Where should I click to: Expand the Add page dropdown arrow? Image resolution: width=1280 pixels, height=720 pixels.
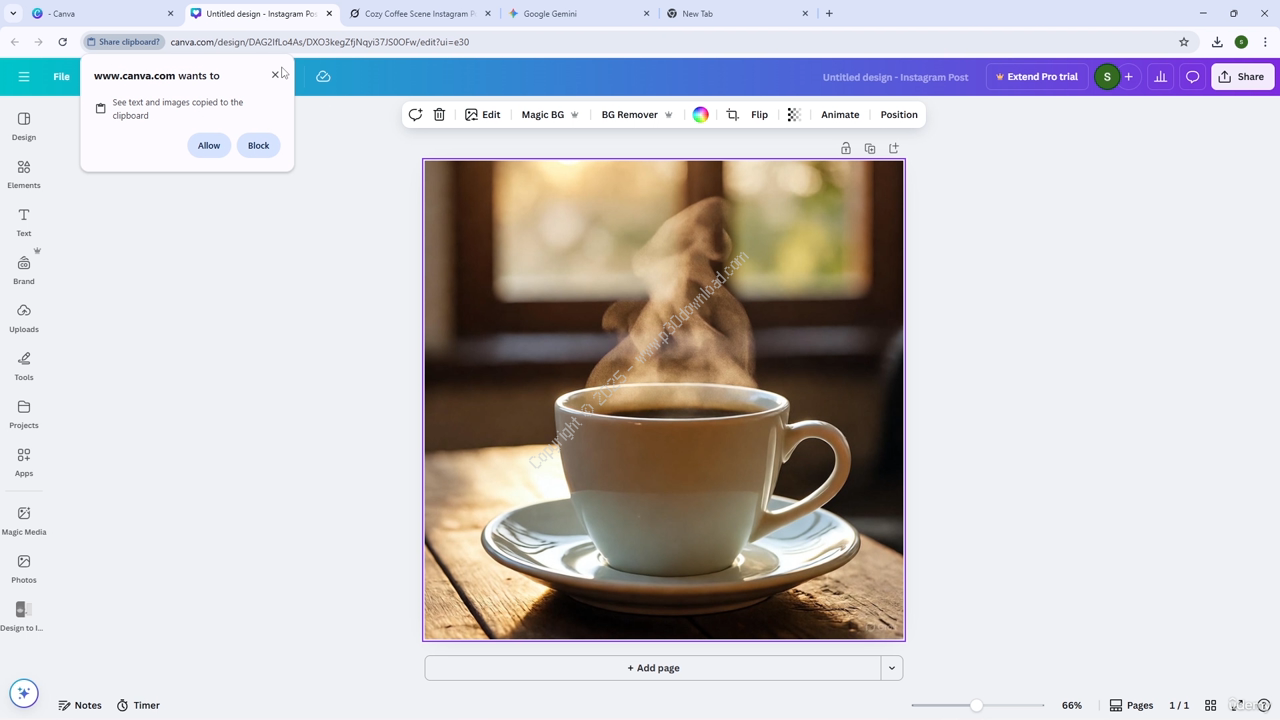[891, 668]
